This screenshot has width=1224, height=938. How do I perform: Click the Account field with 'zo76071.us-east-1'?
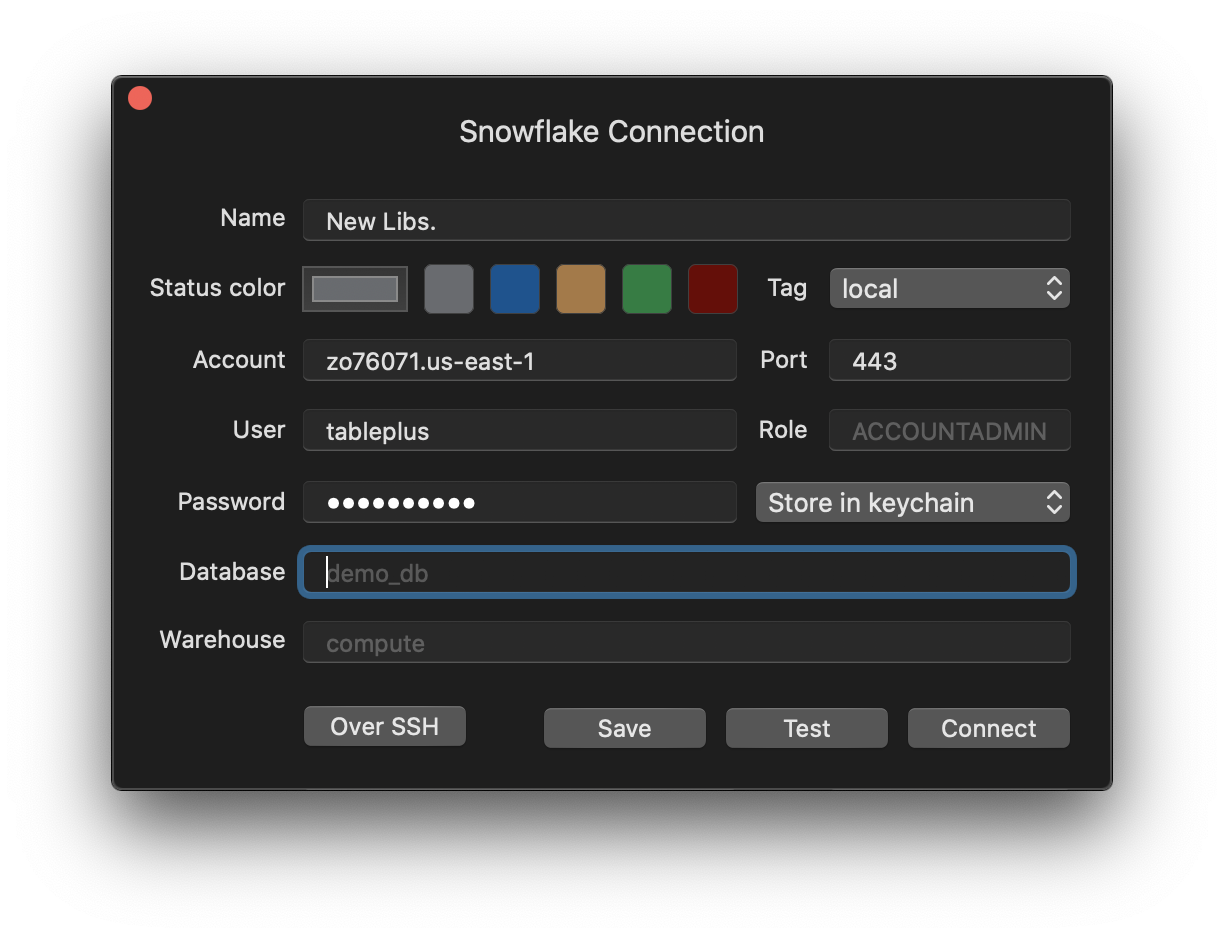pos(519,360)
